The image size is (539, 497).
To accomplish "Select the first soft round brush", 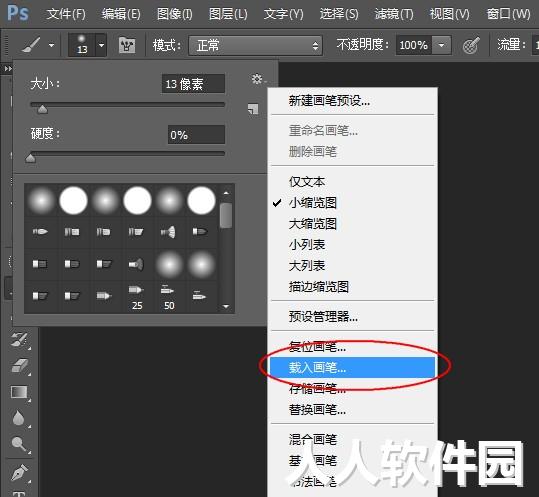I will 41,200.
